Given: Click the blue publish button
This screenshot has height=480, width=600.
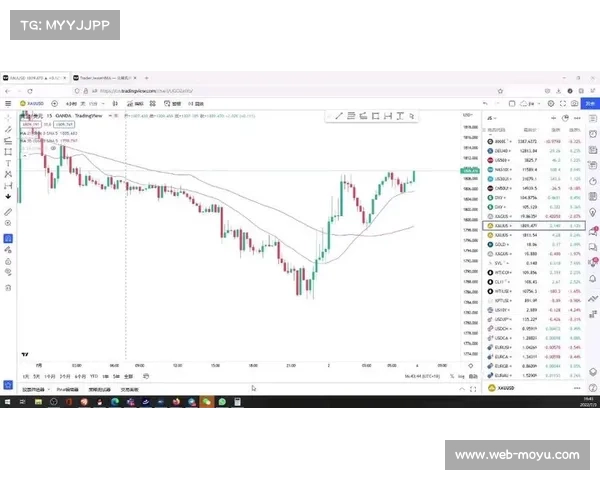Looking at the screenshot, I should coord(590,103).
